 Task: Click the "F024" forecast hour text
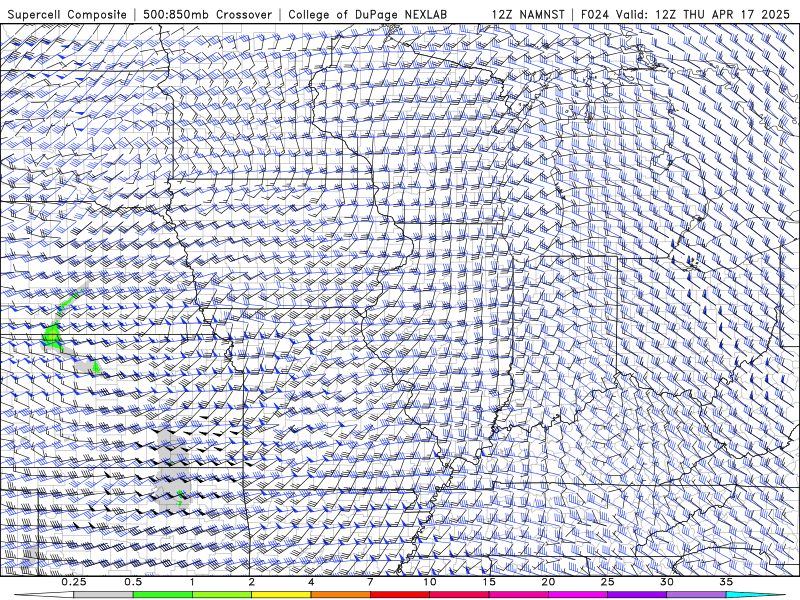click(596, 15)
